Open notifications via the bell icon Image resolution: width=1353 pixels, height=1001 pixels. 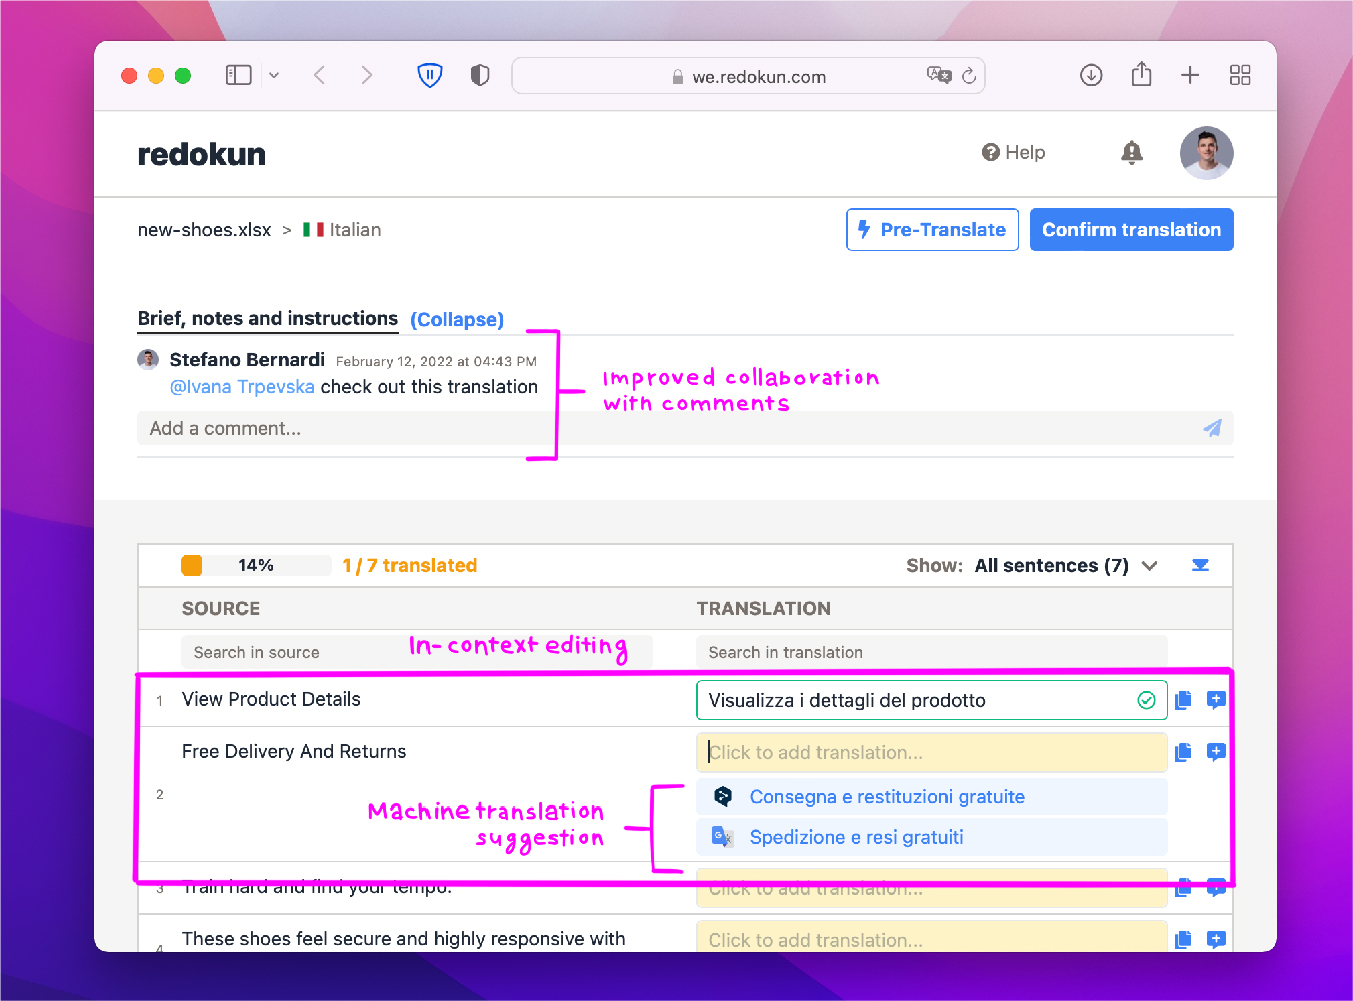point(1131,152)
